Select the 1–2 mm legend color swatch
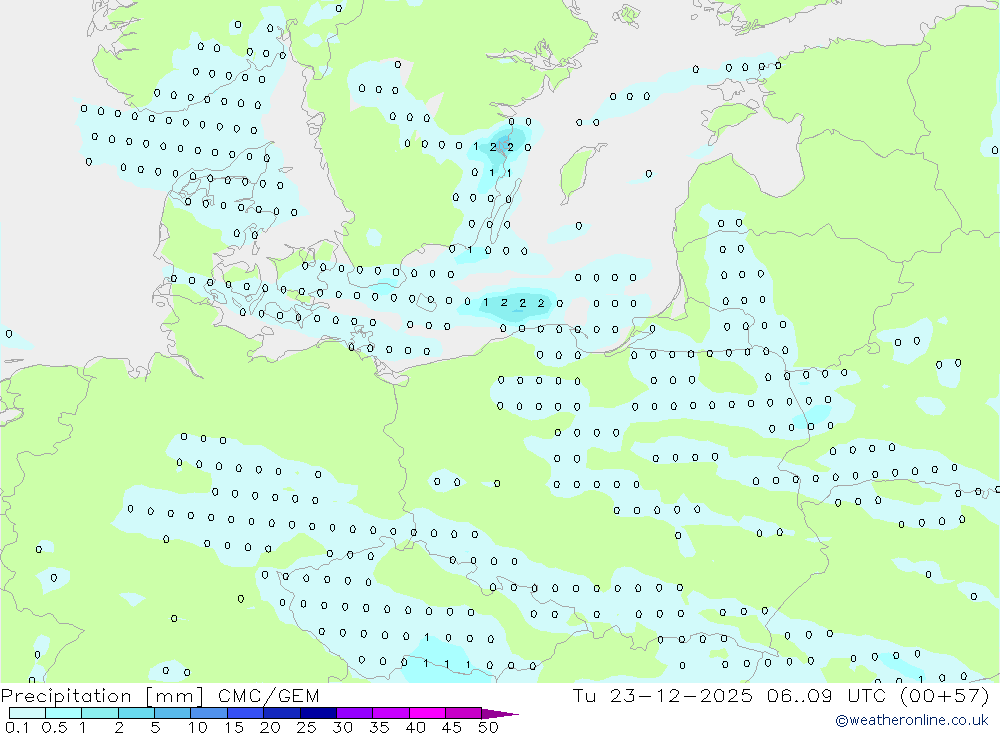The height and width of the screenshot is (733, 1000). [99, 713]
